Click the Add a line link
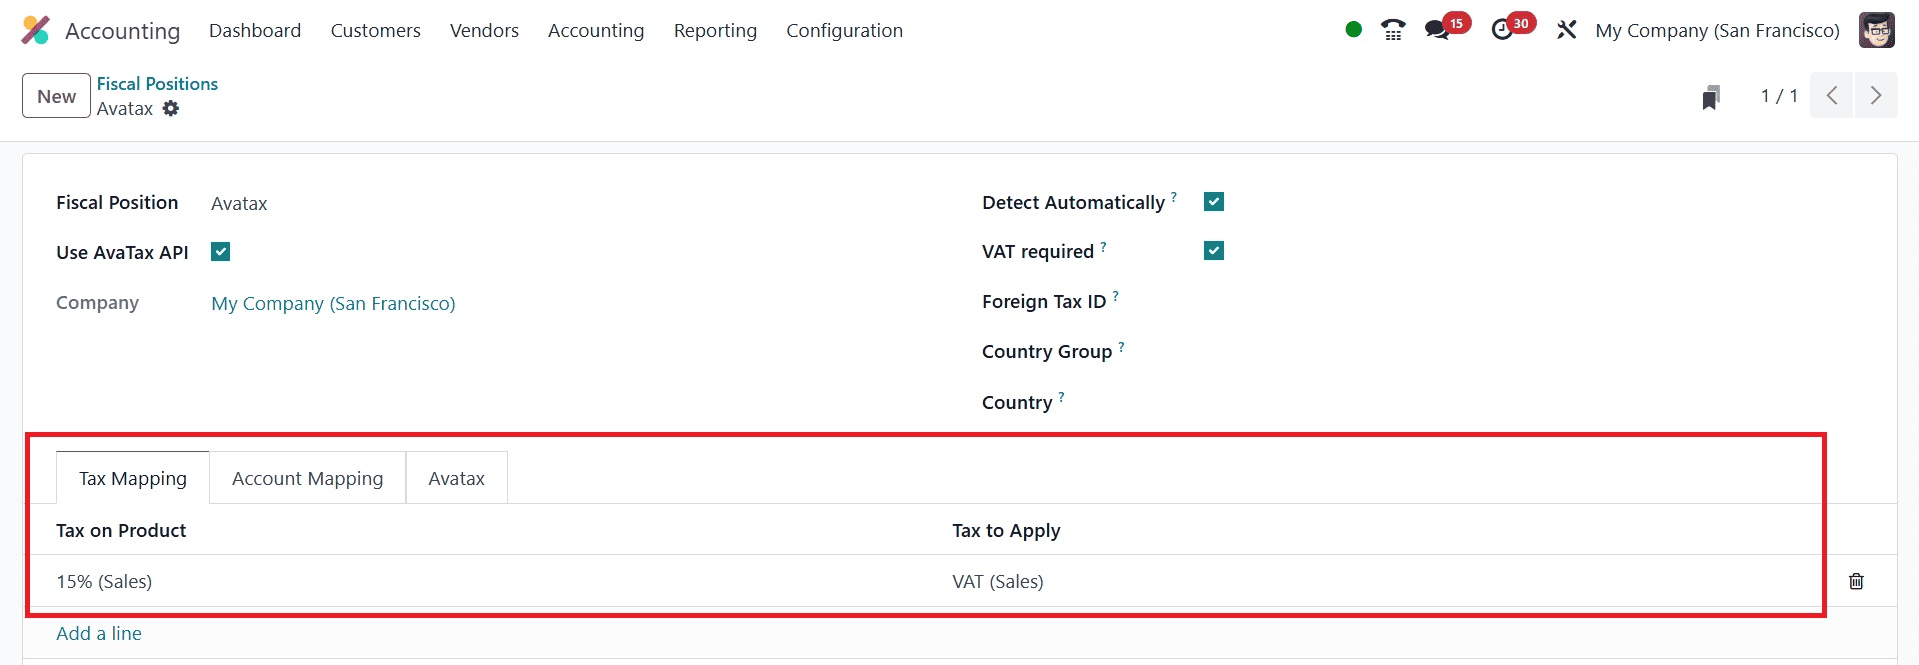Screen dimensions: 1919x665 (x=99, y=633)
